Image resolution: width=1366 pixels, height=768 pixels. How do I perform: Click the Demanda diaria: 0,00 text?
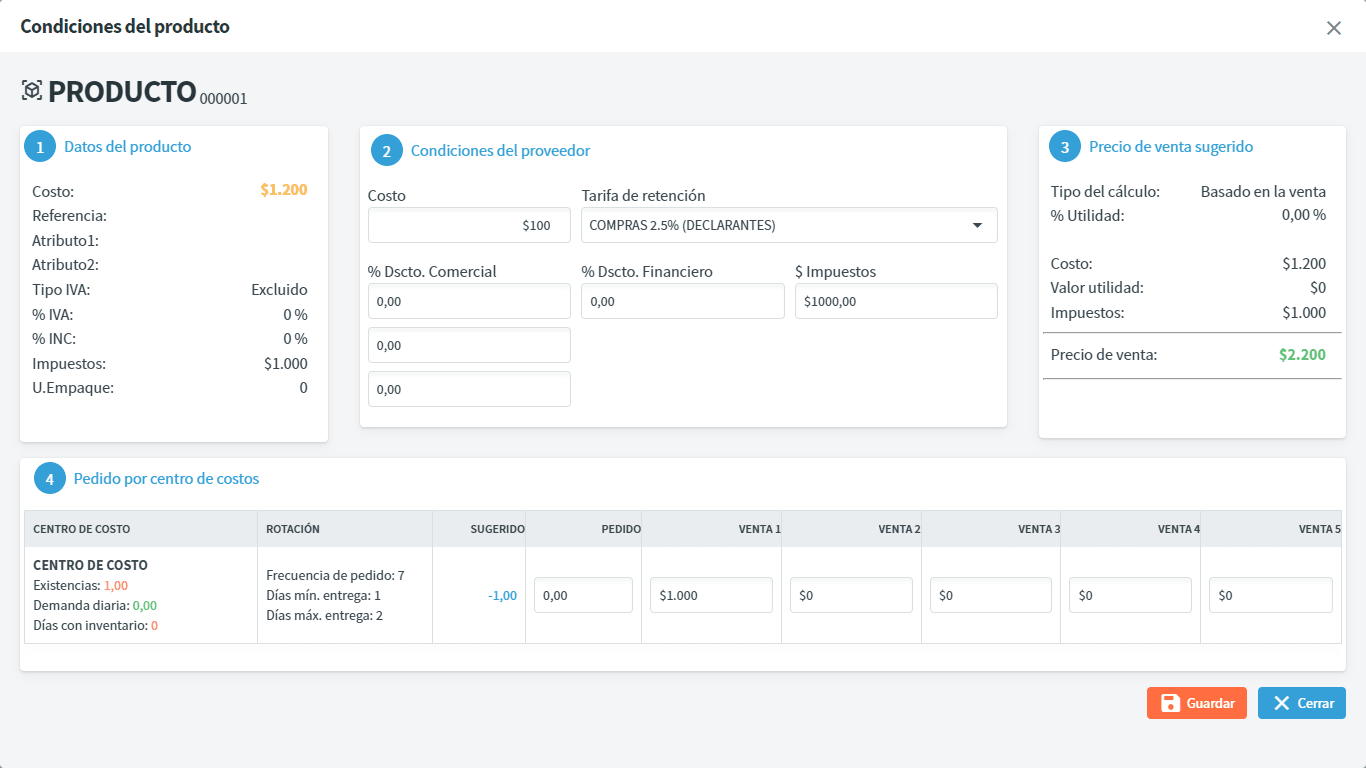tap(95, 605)
